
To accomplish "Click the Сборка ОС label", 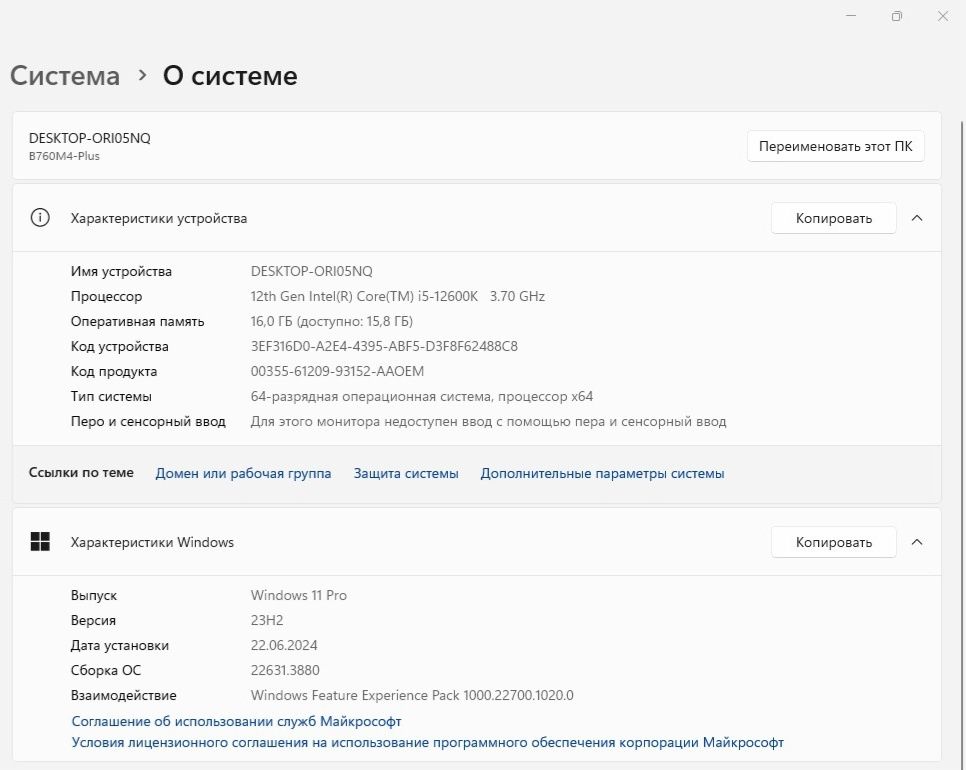I will click(x=106, y=670).
